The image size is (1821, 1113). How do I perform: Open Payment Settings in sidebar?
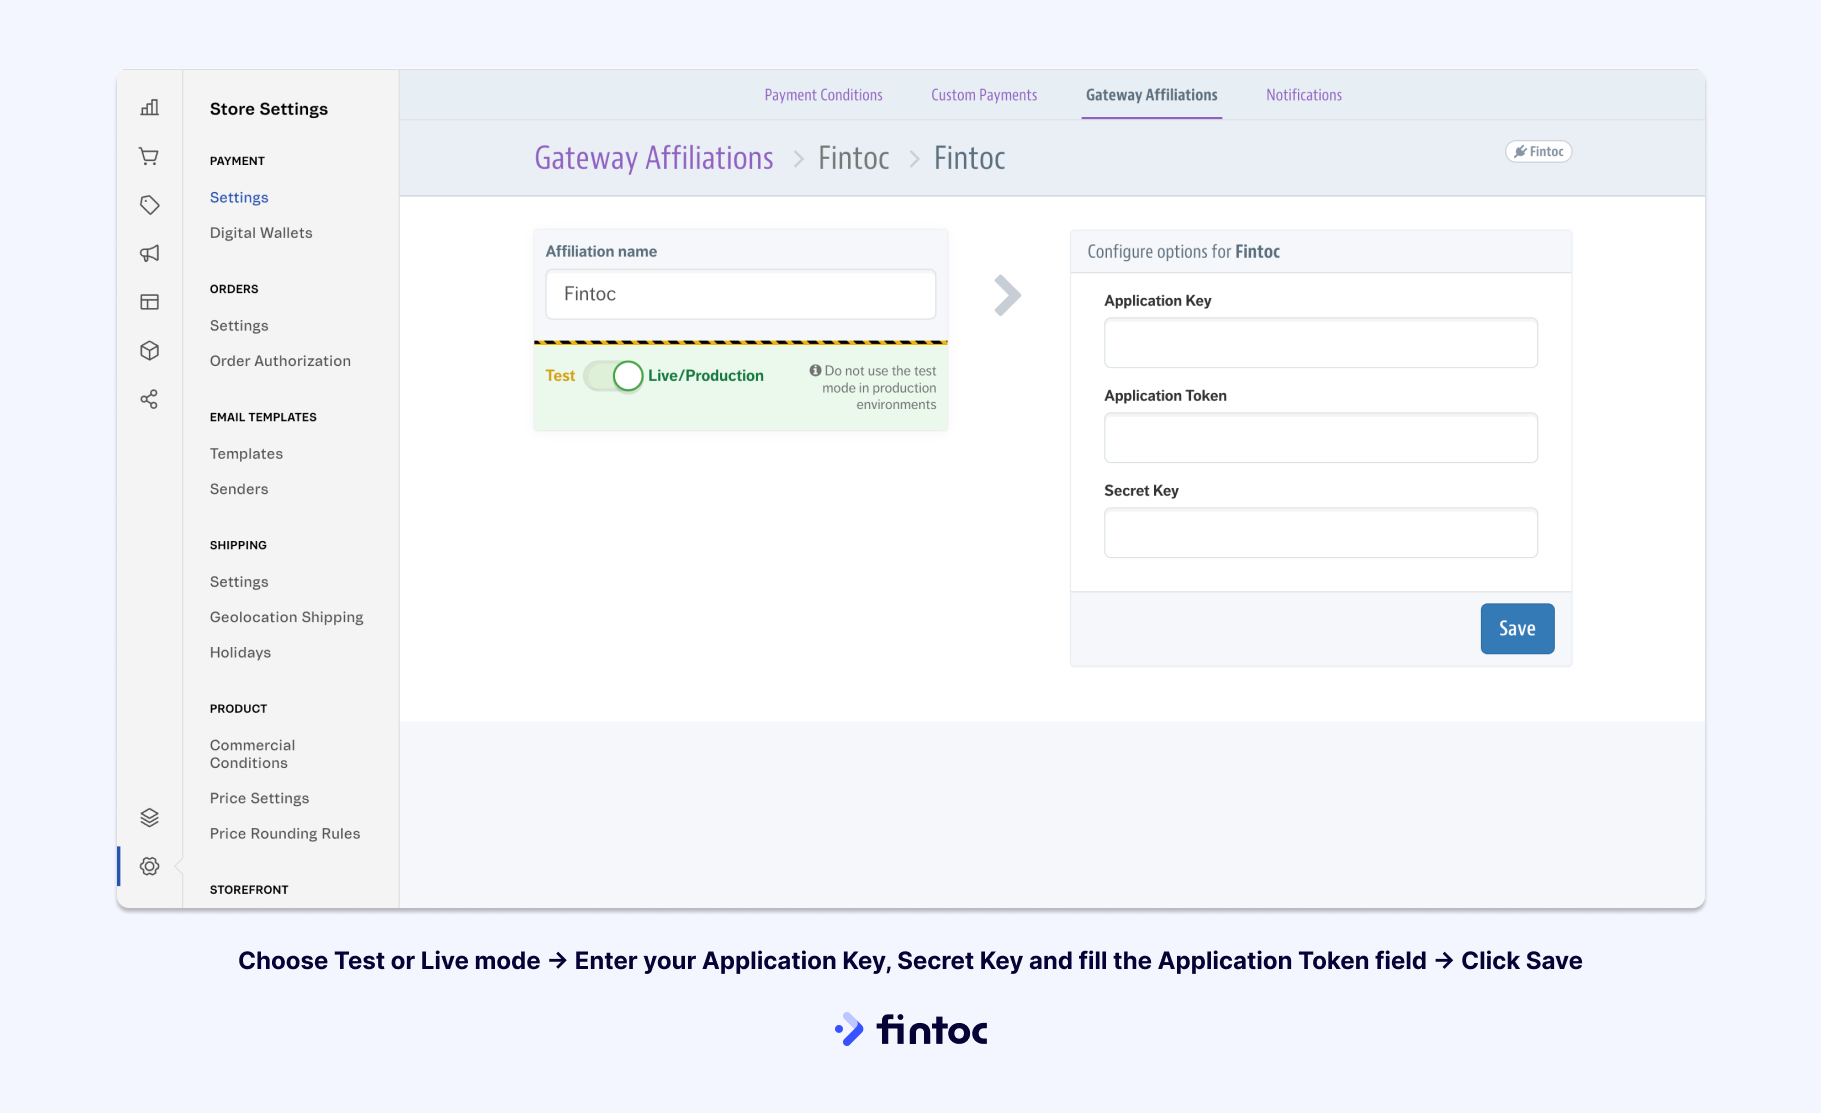[x=239, y=198]
